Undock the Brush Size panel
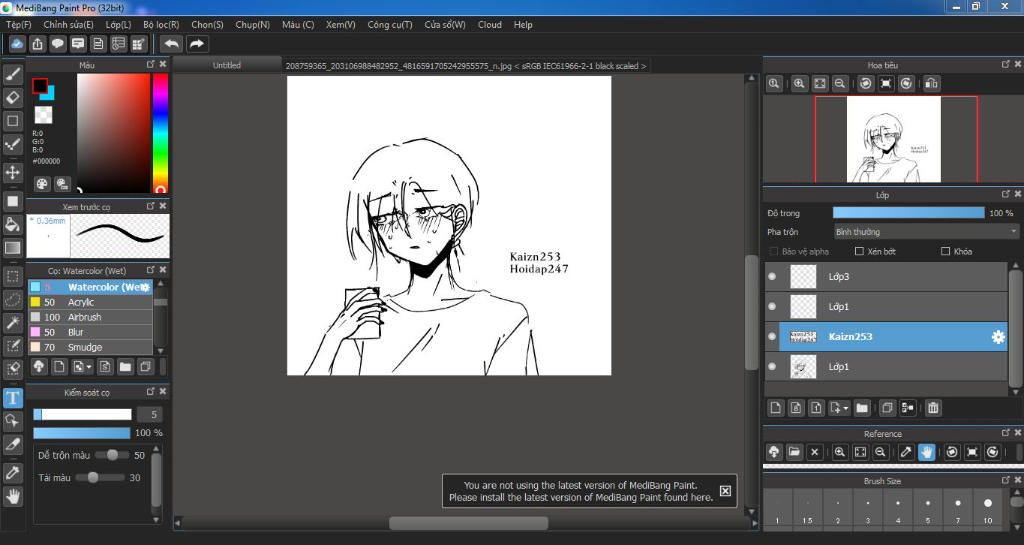The width and height of the screenshot is (1024, 545). click(1006, 480)
